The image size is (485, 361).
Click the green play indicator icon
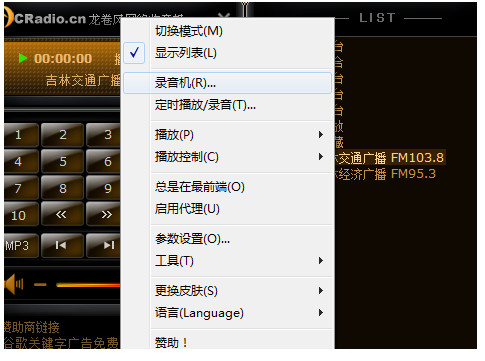23,58
